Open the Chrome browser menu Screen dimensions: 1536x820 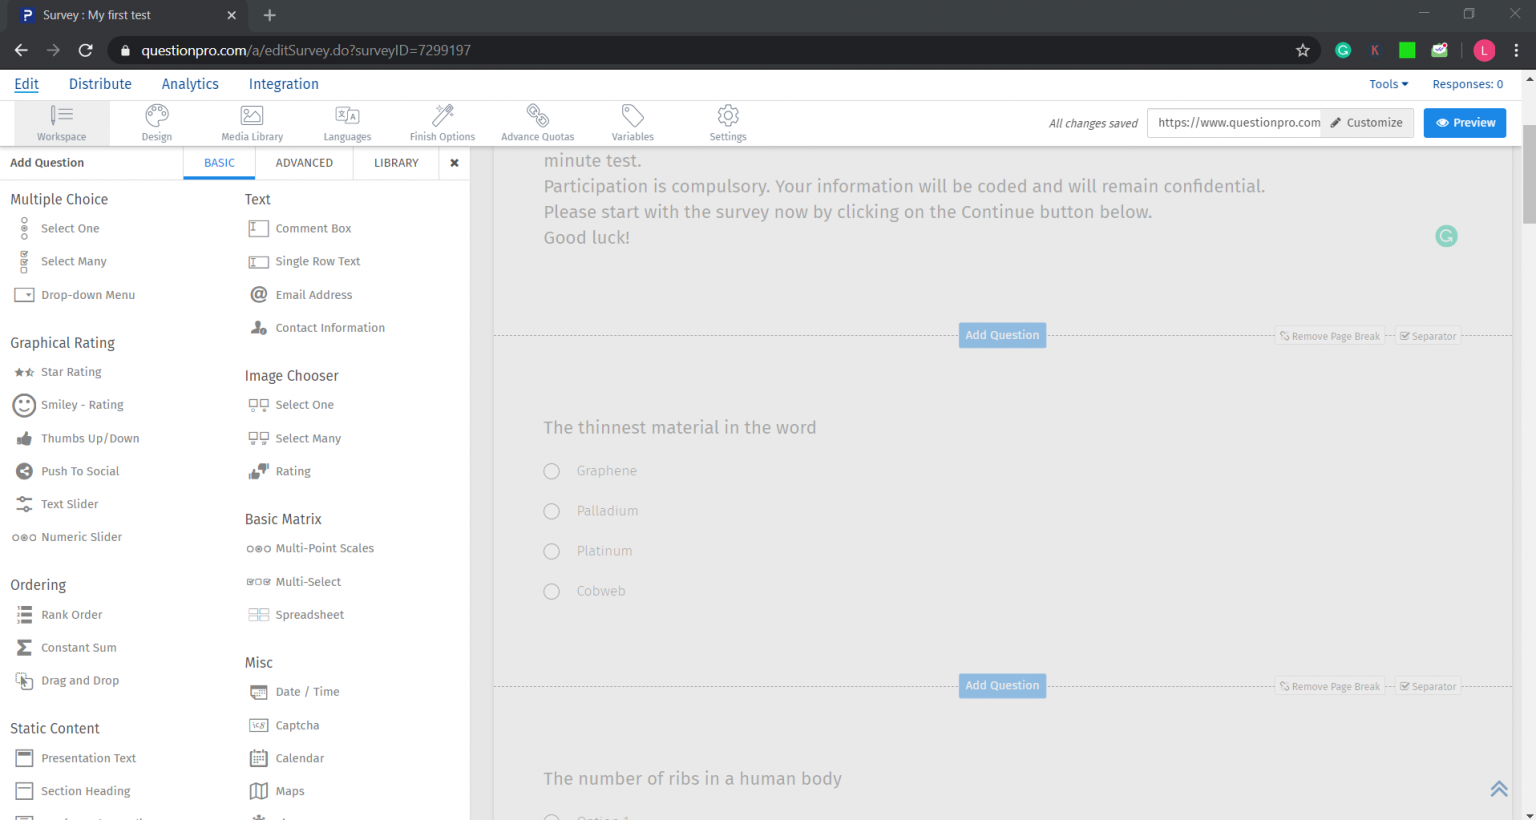[x=1518, y=50]
